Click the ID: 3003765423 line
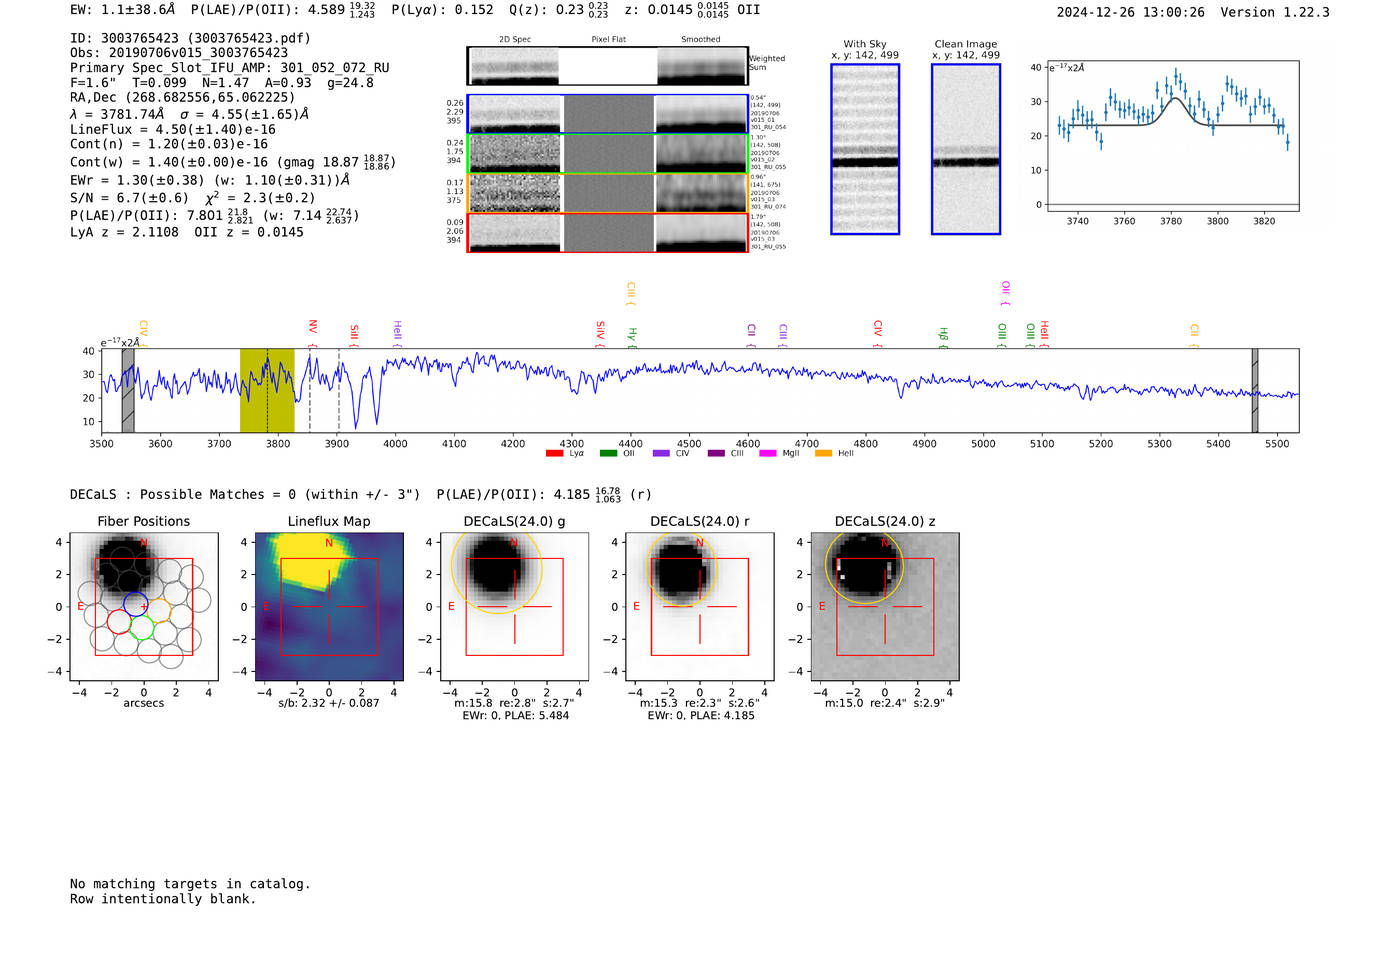Screen dimensions: 1400x953 [190, 38]
